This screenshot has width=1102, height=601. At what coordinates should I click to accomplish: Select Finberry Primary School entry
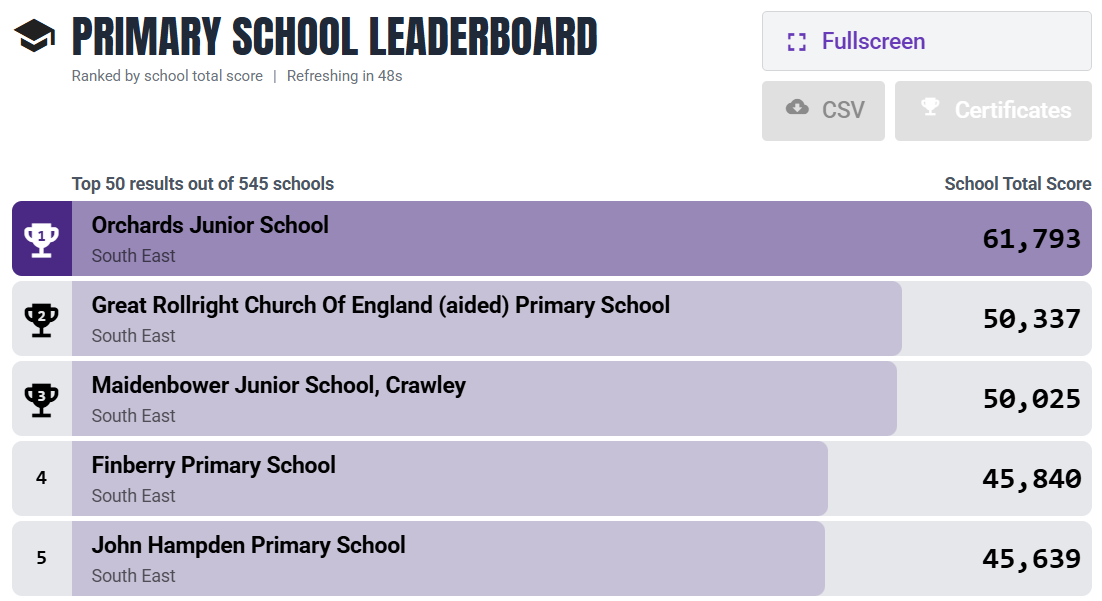[x=213, y=466]
